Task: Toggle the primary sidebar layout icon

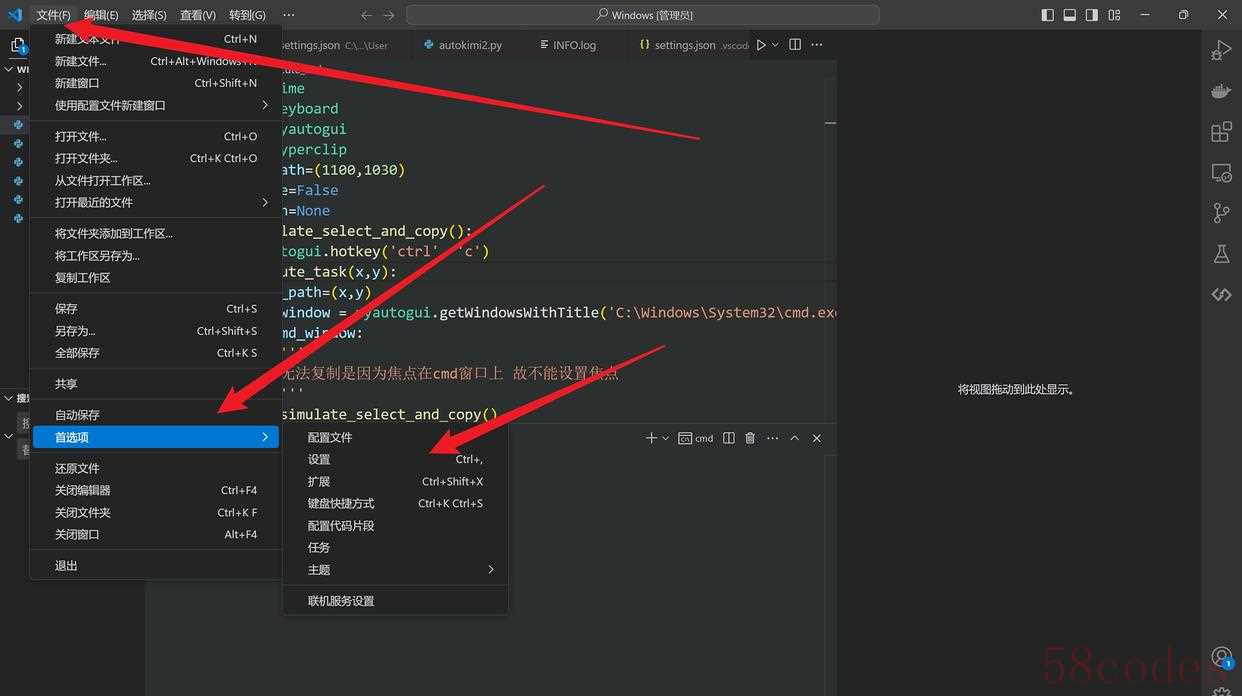Action: coord(1048,15)
